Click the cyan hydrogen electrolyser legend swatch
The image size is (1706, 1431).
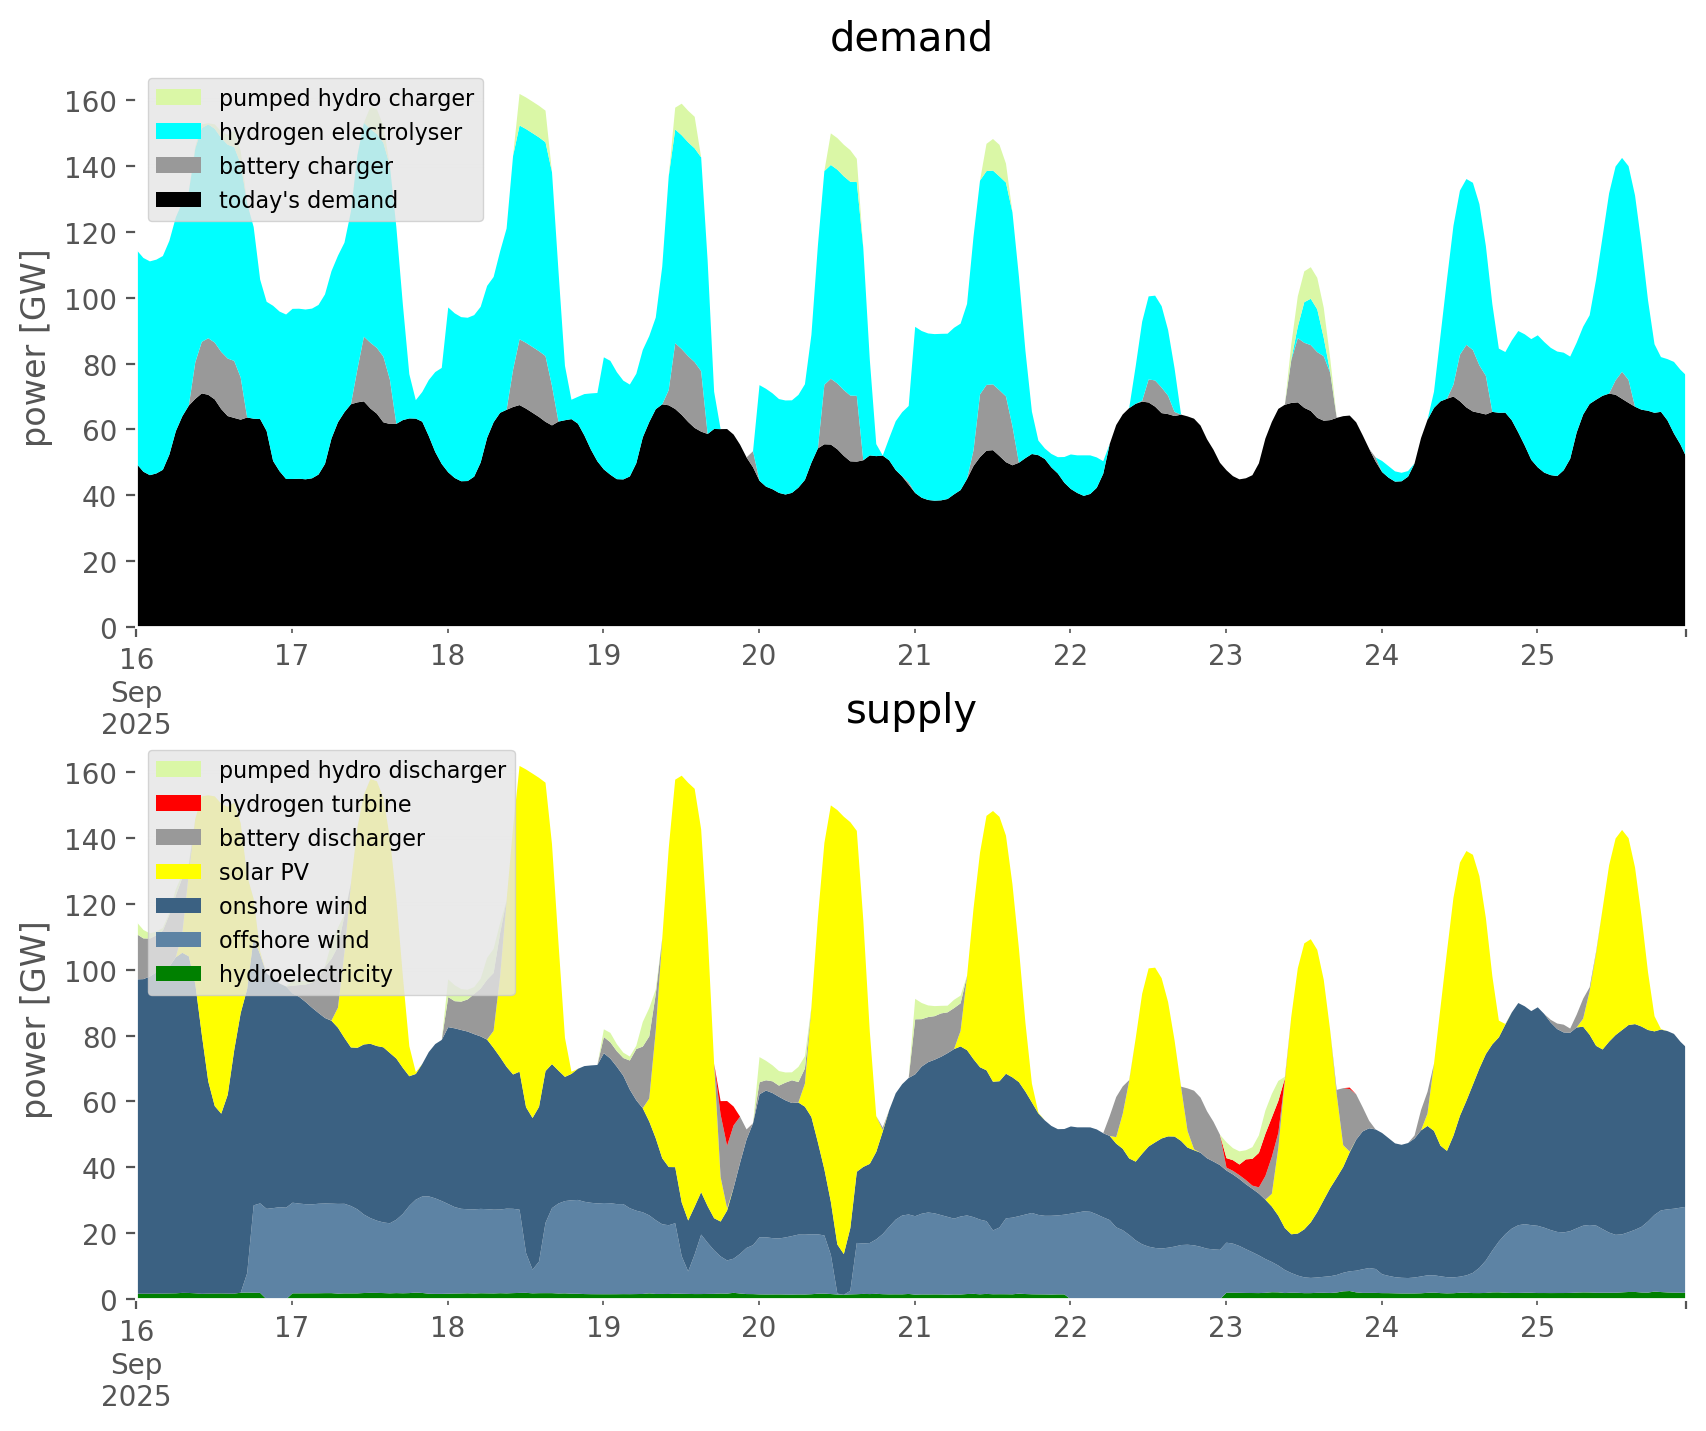click(x=179, y=132)
